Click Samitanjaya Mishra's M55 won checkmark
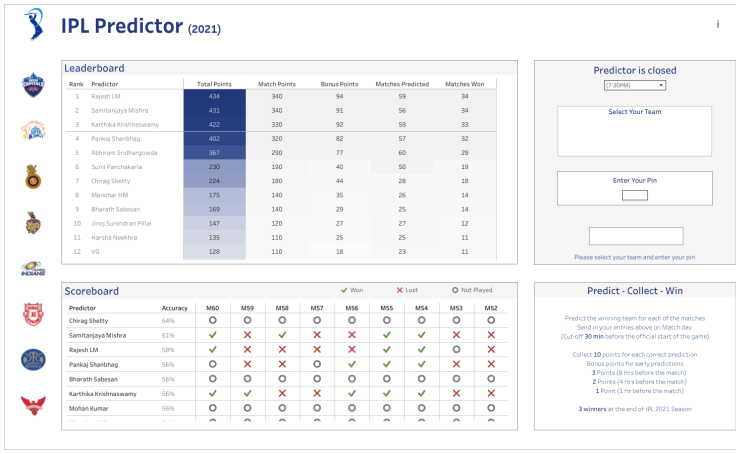The image size is (736, 454). pyautogui.click(x=386, y=335)
